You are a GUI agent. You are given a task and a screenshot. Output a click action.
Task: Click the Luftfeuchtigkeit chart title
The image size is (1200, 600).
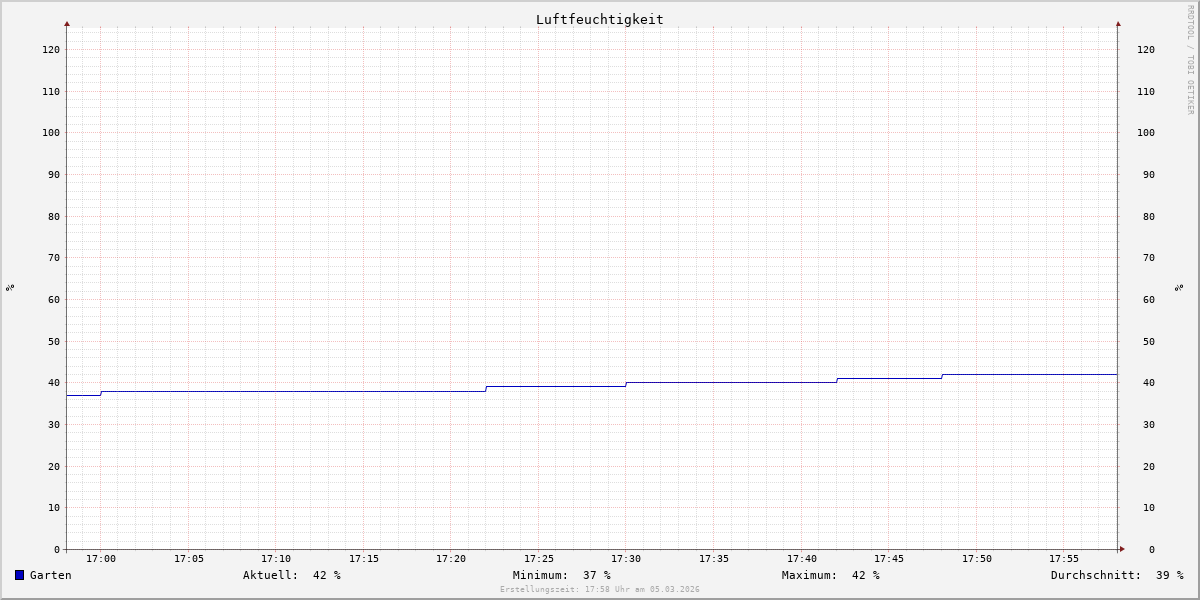(x=600, y=19)
